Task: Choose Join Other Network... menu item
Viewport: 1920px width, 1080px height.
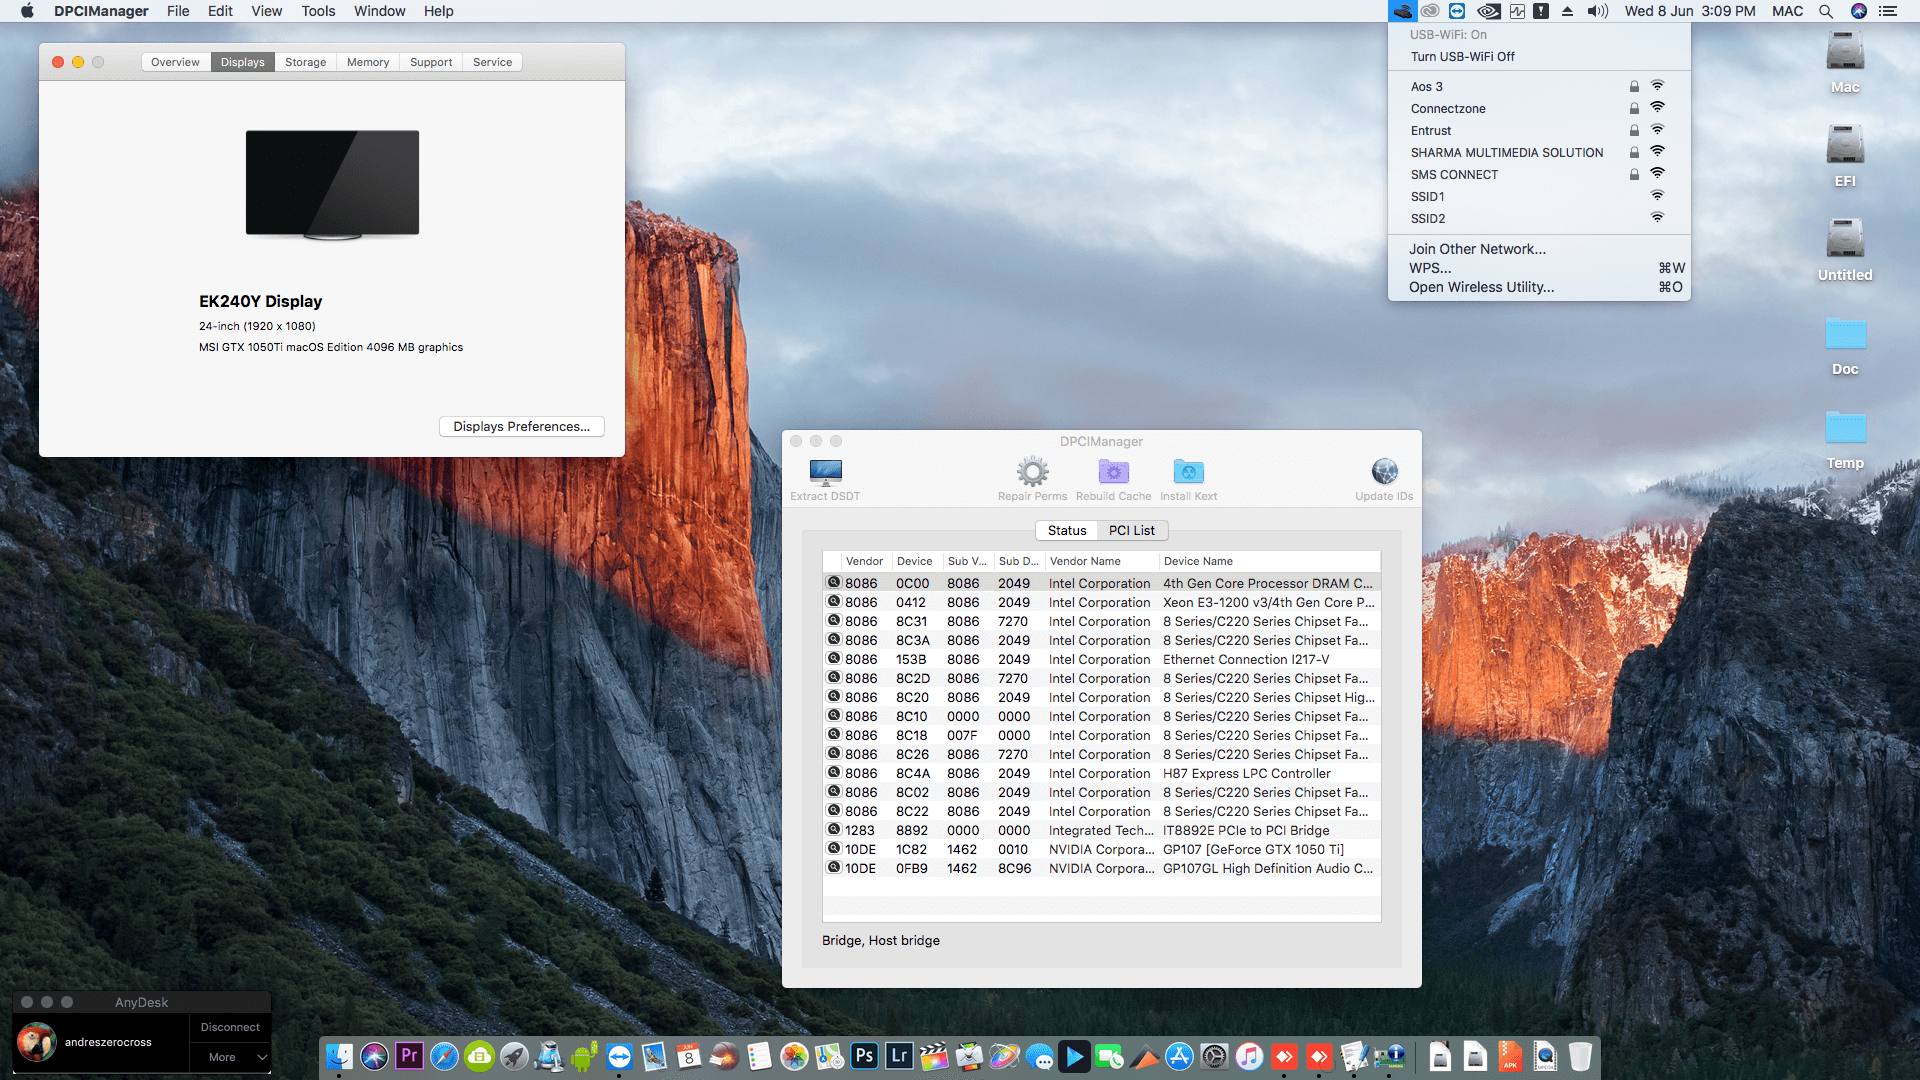Action: point(1477,249)
